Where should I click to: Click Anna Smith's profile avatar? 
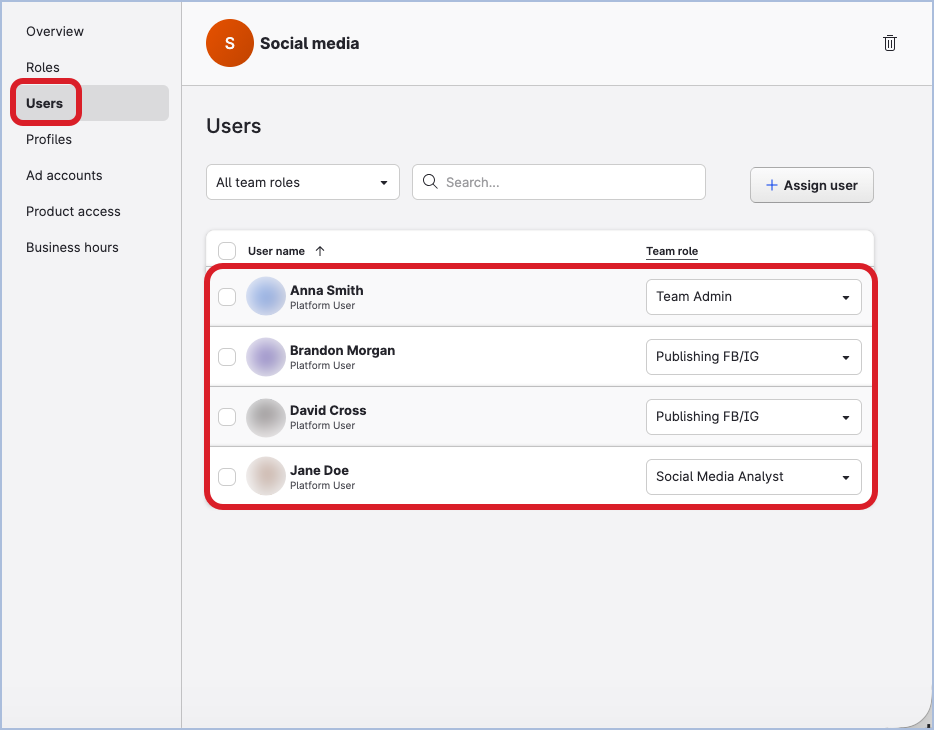(x=266, y=297)
